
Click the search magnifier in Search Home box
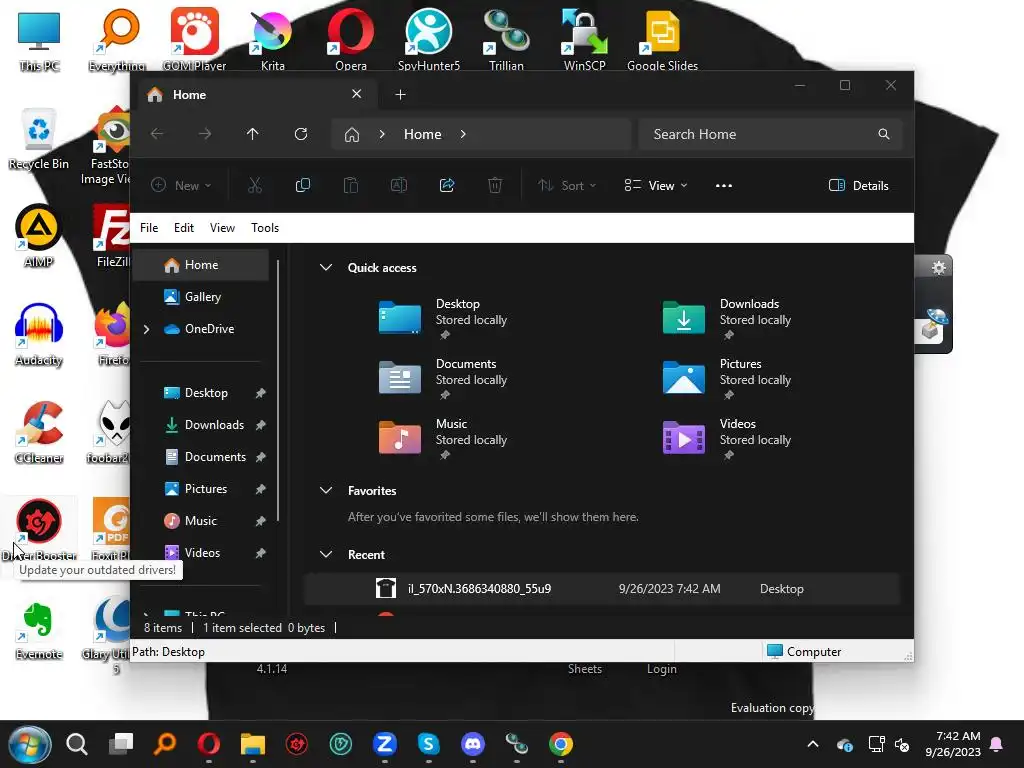[884, 134]
